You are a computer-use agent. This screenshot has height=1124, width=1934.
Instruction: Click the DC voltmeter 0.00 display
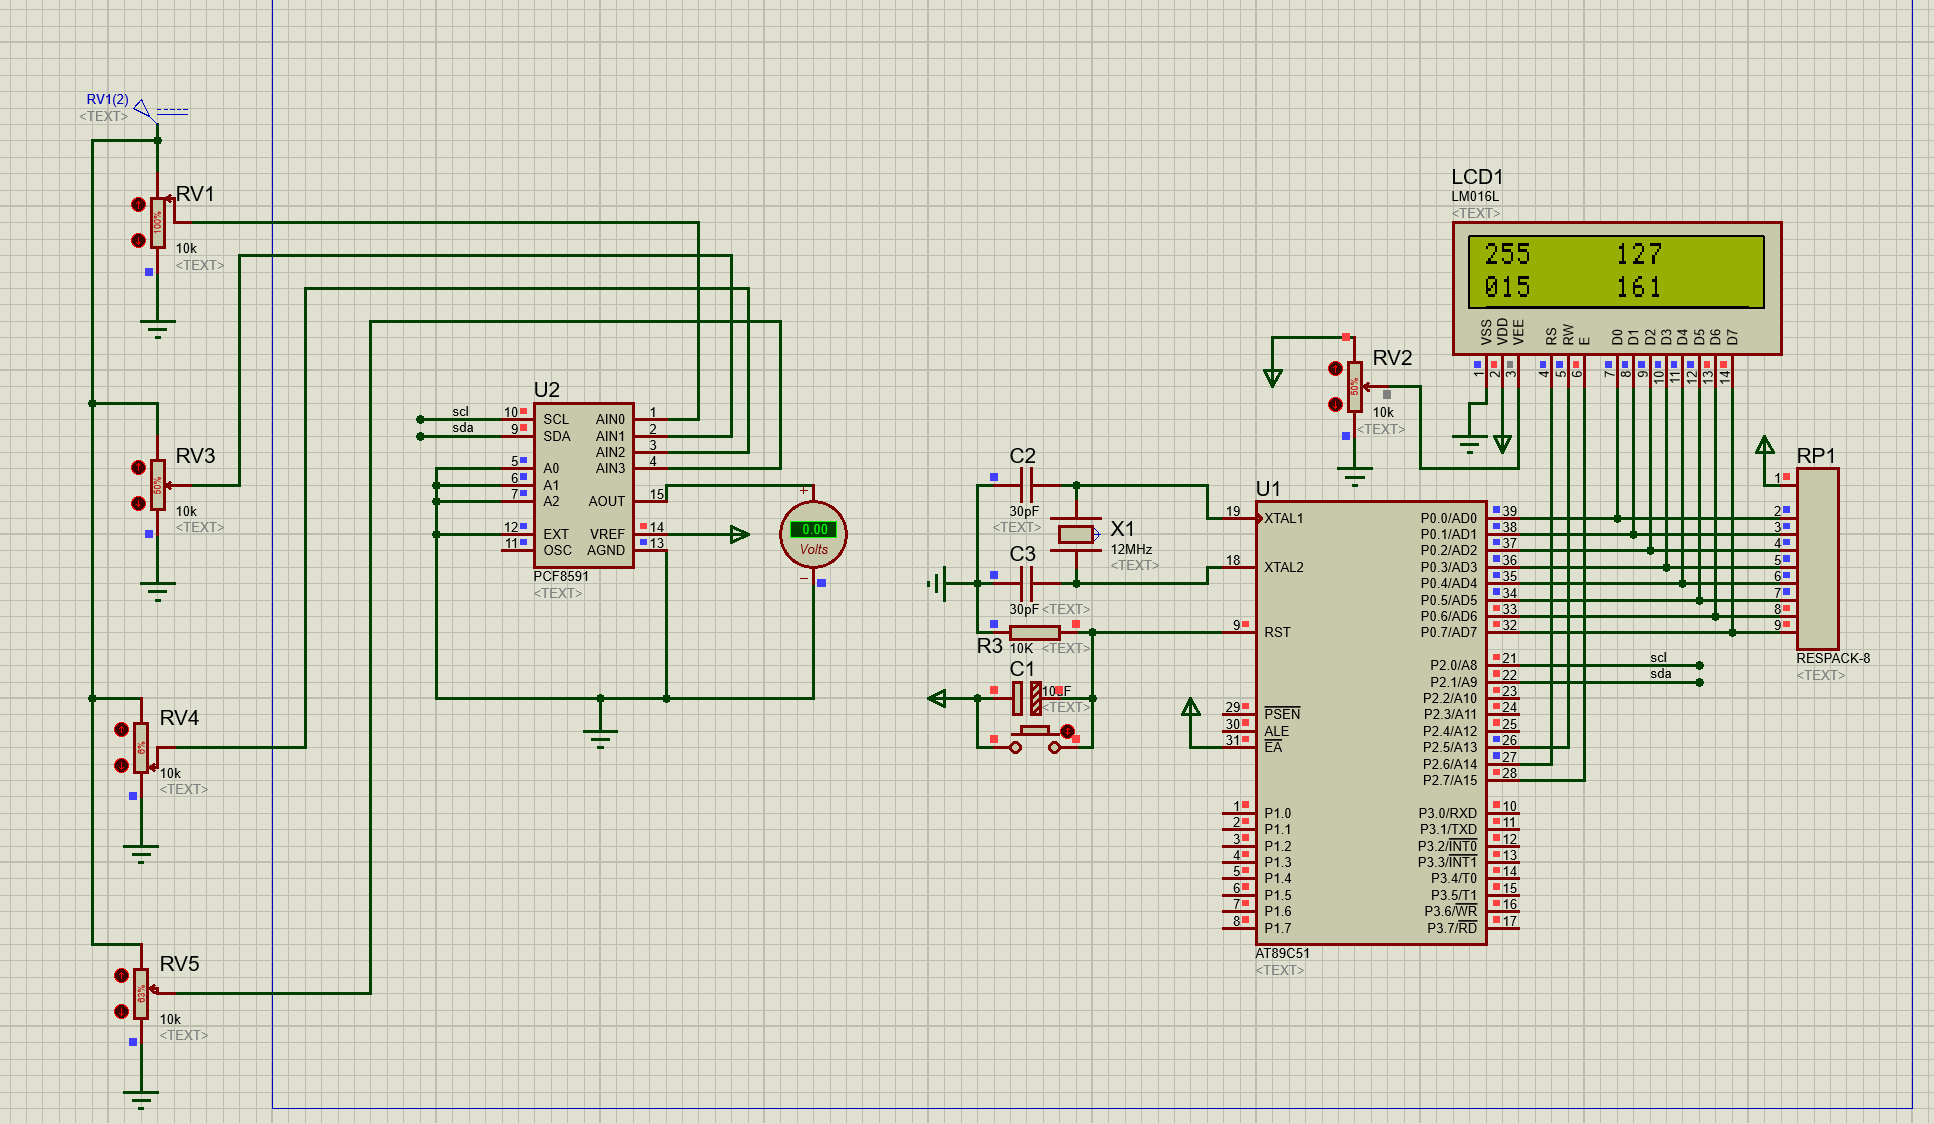tap(814, 529)
